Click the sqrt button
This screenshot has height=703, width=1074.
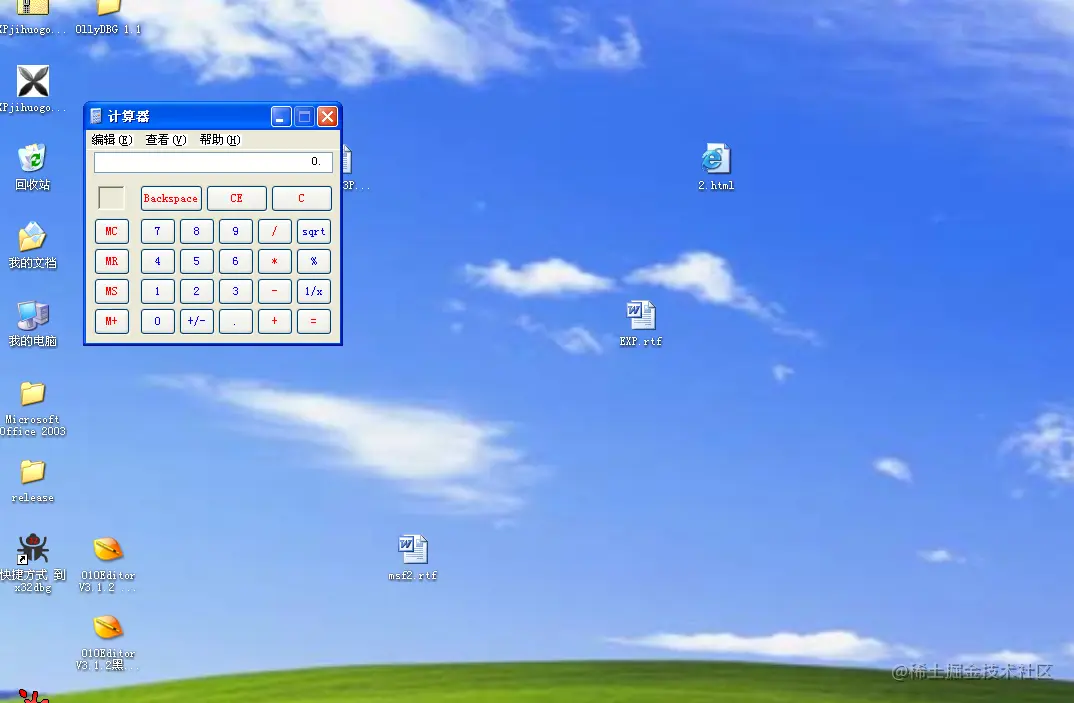pos(314,232)
